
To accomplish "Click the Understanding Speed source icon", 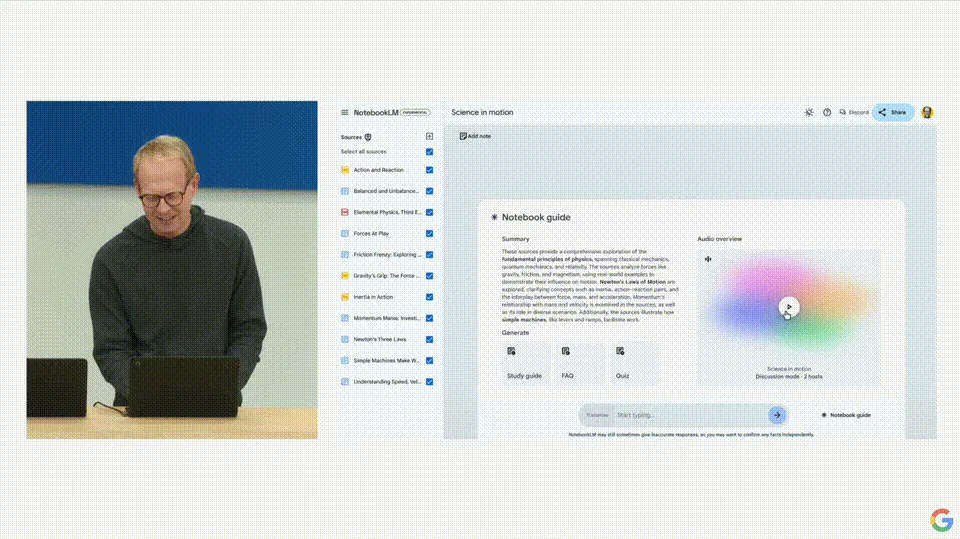I will click(x=345, y=382).
